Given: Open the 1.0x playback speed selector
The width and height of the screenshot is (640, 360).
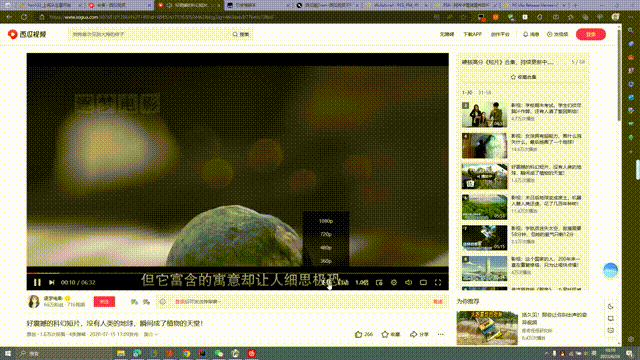Looking at the screenshot, I should click(x=362, y=282).
